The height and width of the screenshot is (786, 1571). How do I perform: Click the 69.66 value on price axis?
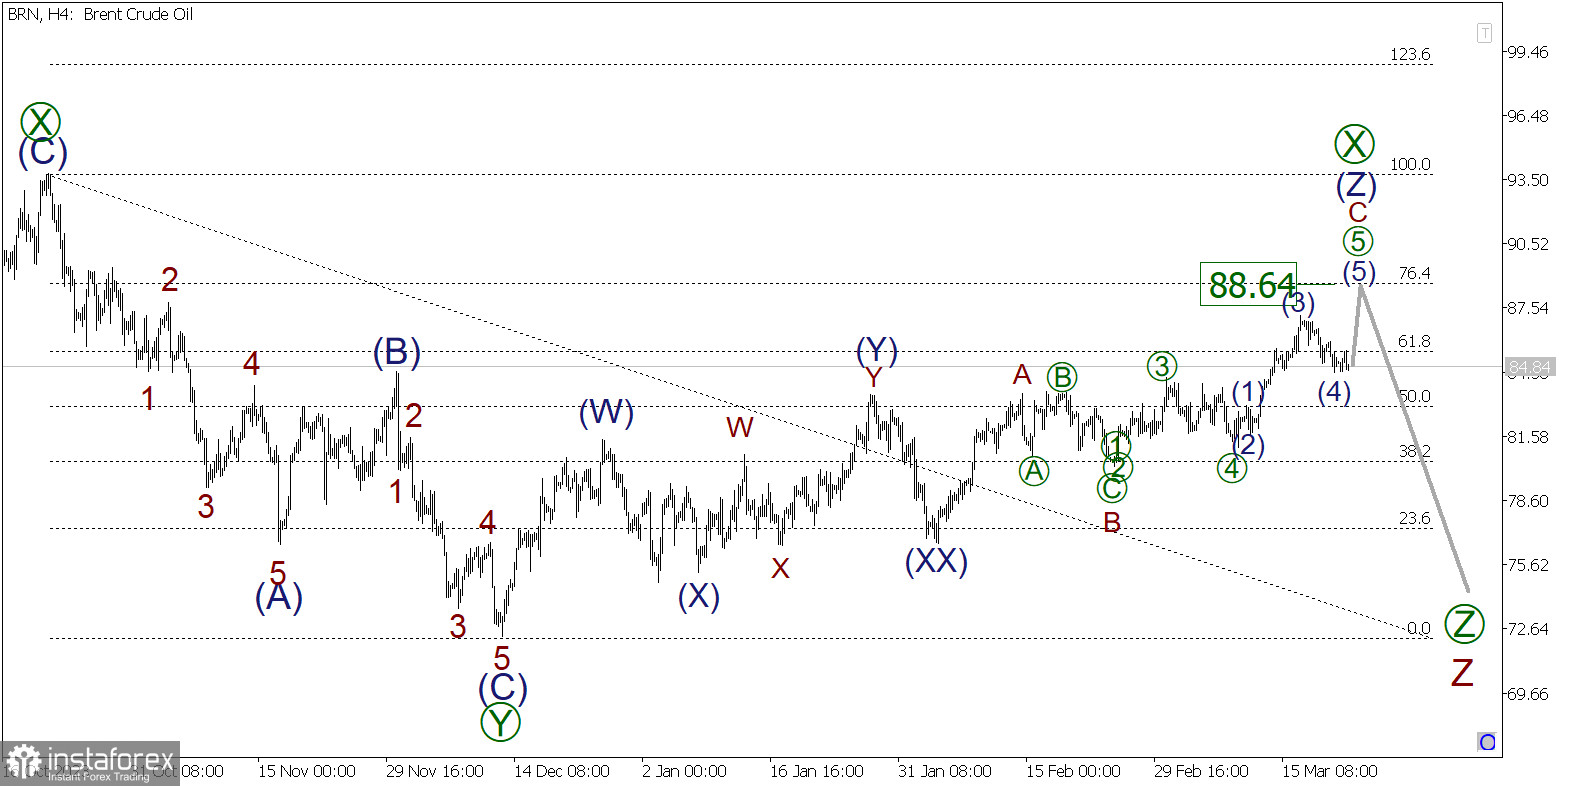pyautogui.click(x=1527, y=694)
